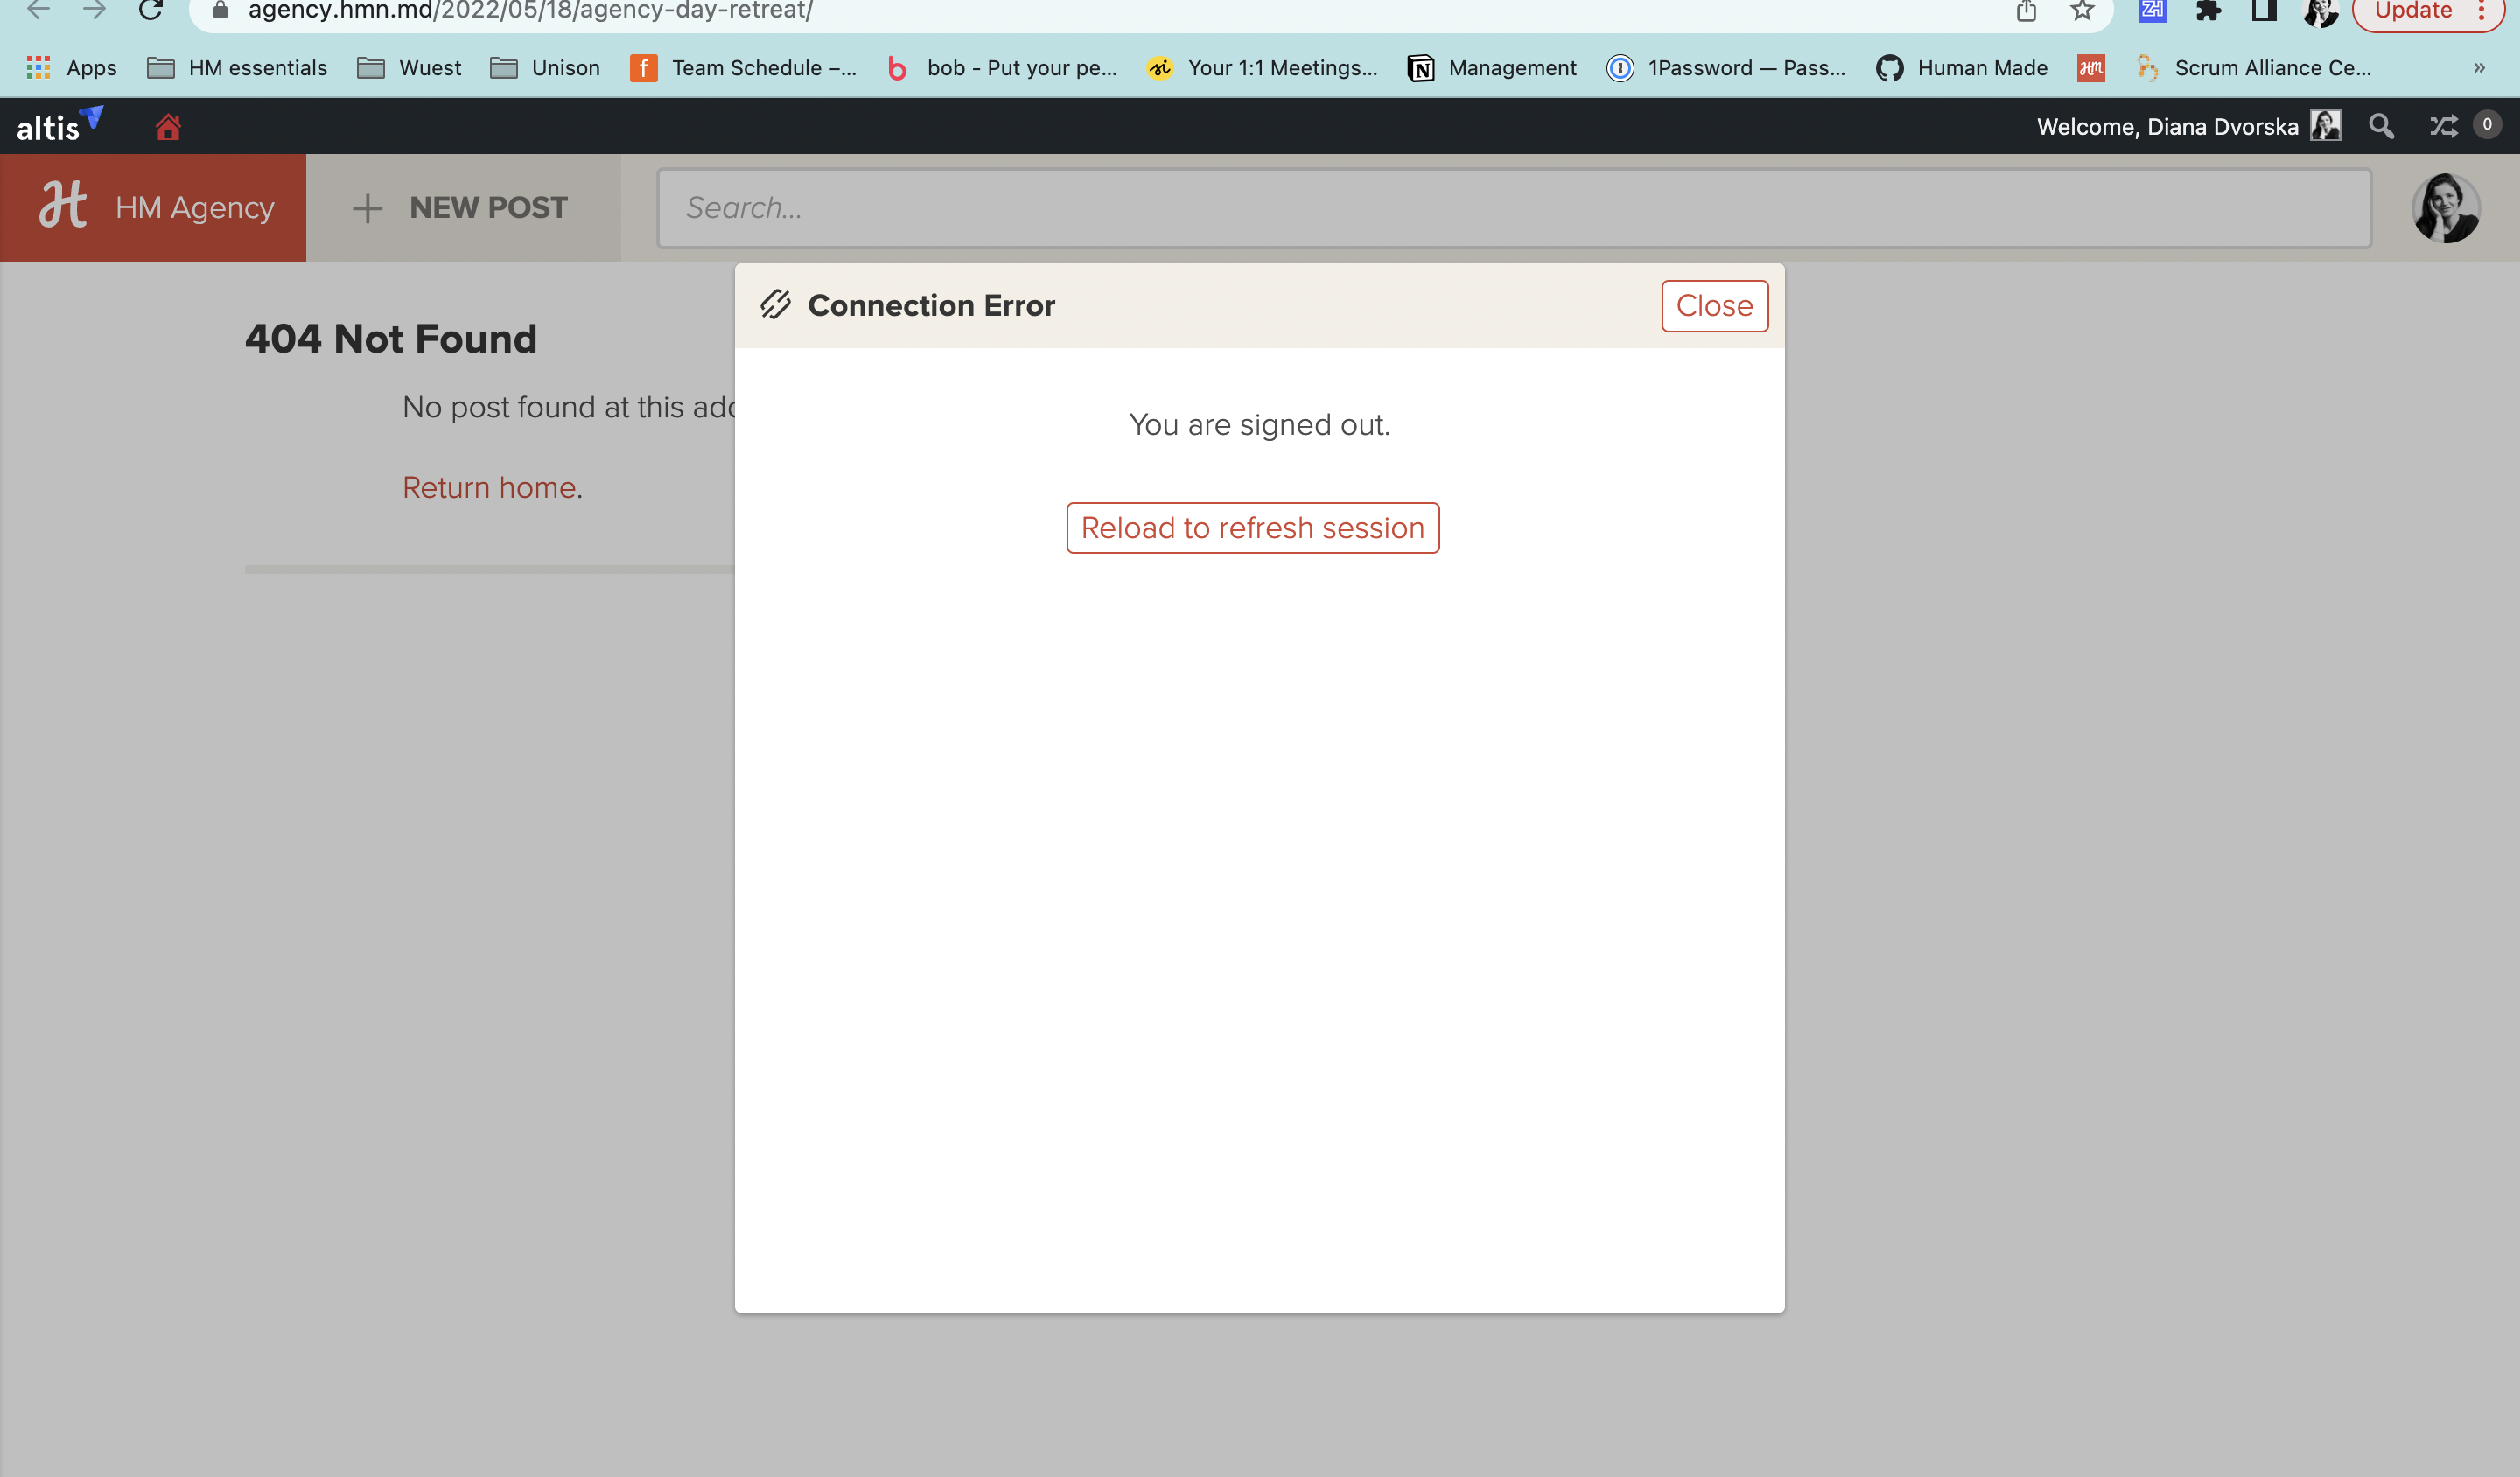Click NEW POST in the header
This screenshot has width=2520, height=1477.
coord(462,208)
